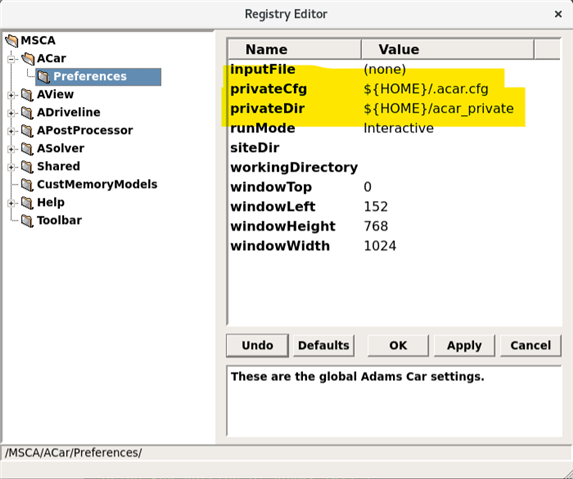573x479 pixels.
Task: Select the MSCA root tree label
Action: (x=38, y=40)
